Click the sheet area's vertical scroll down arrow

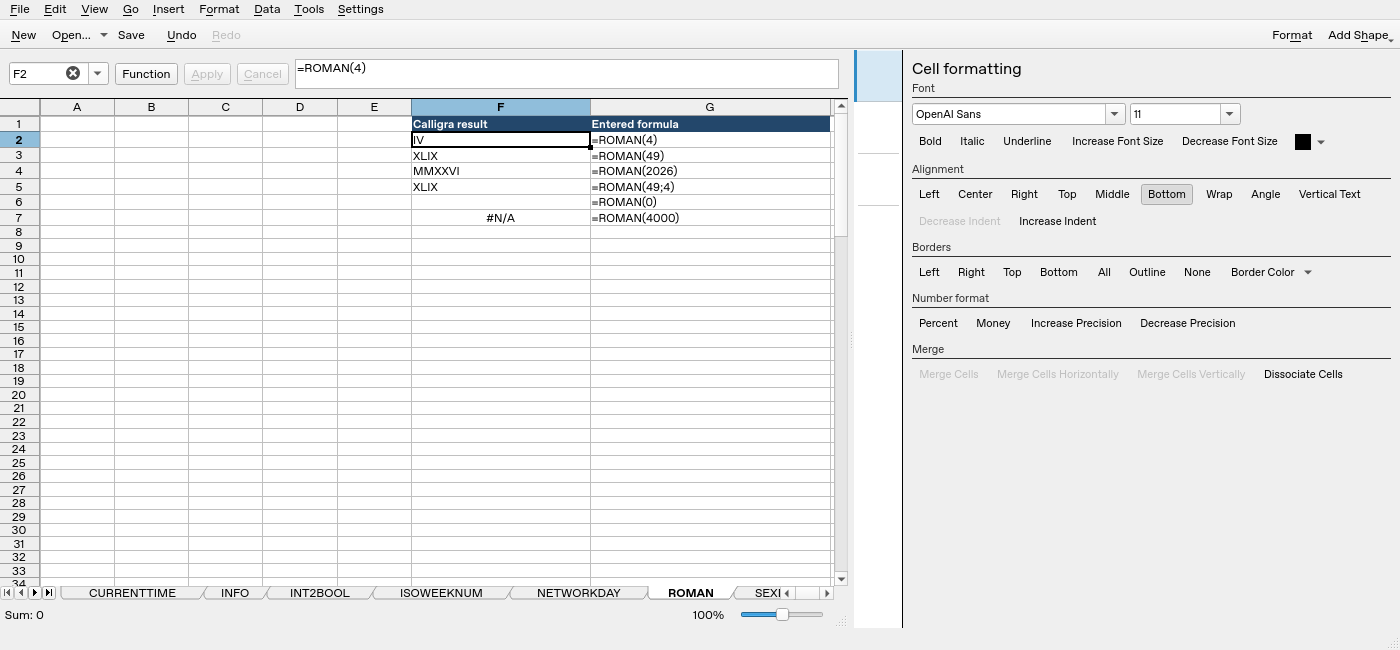point(841,579)
